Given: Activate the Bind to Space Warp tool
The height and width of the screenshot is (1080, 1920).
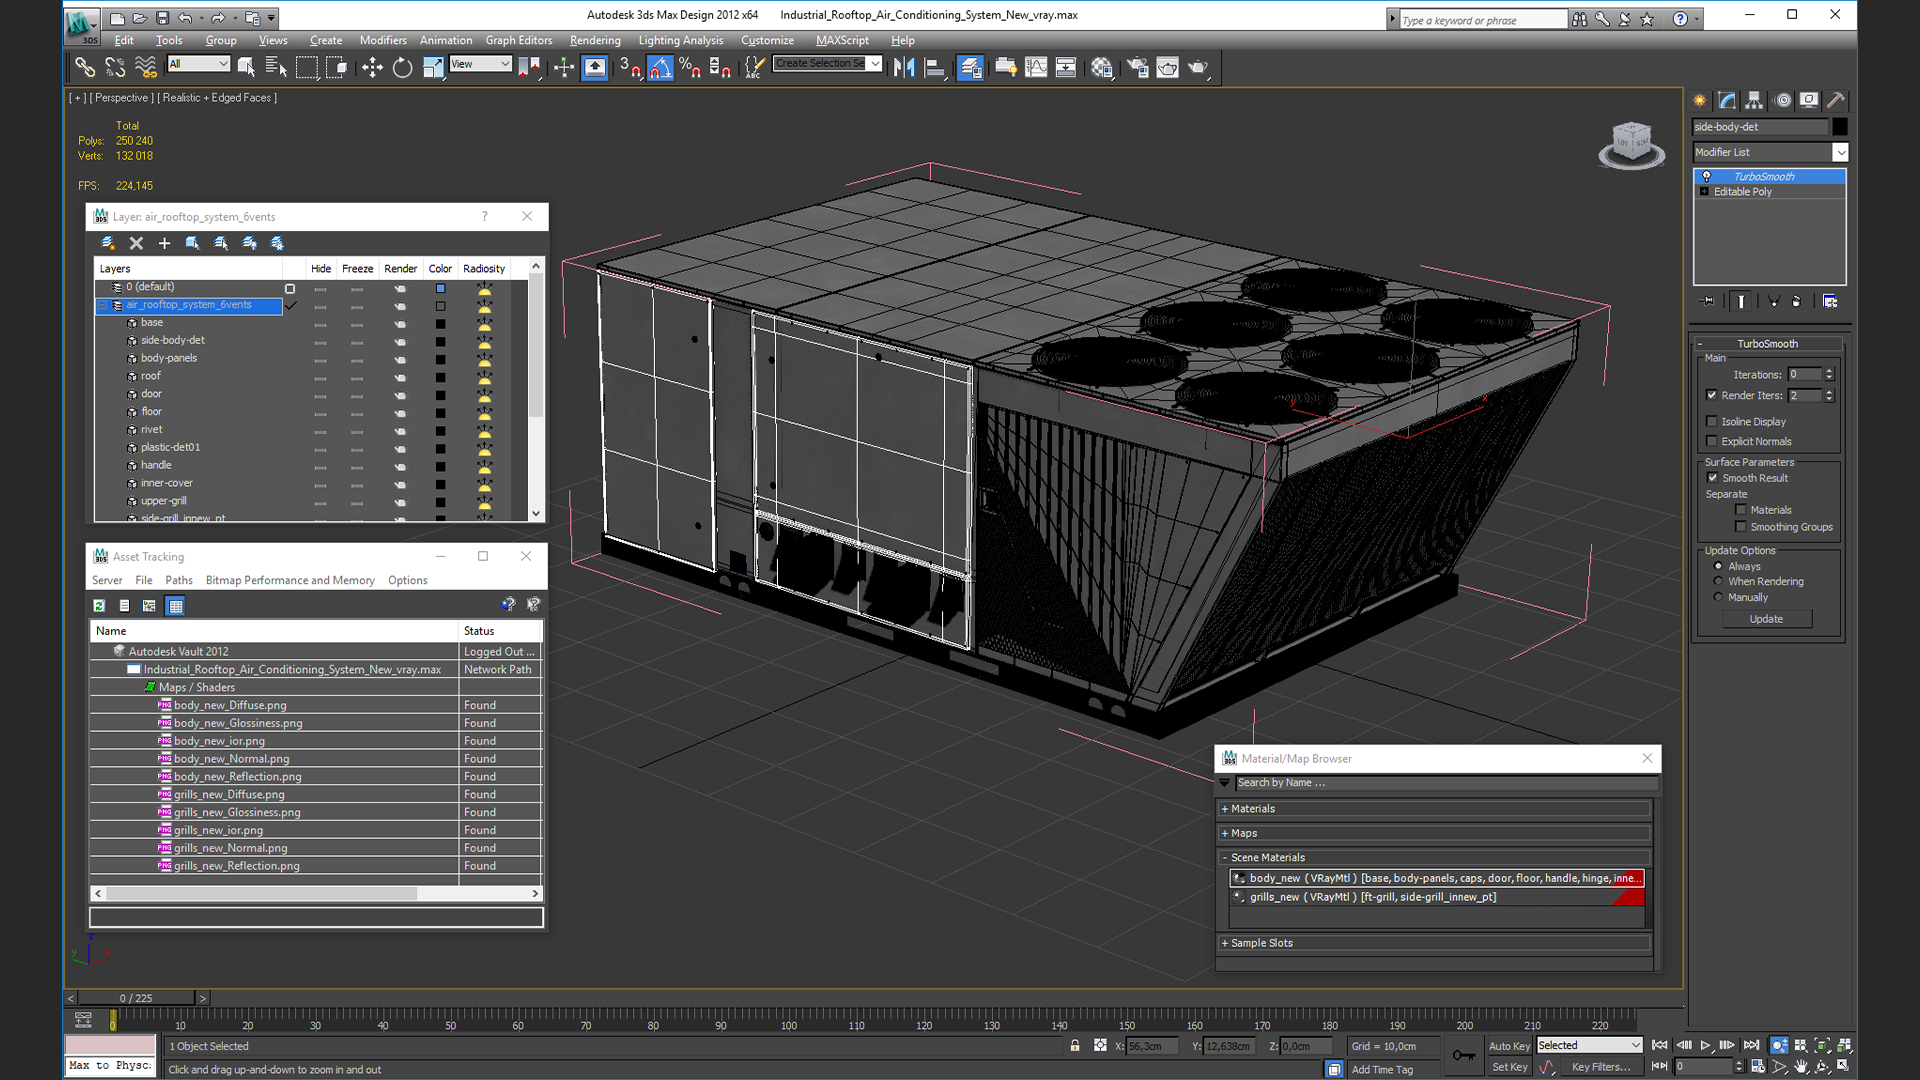Looking at the screenshot, I should pyautogui.click(x=146, y=67).
